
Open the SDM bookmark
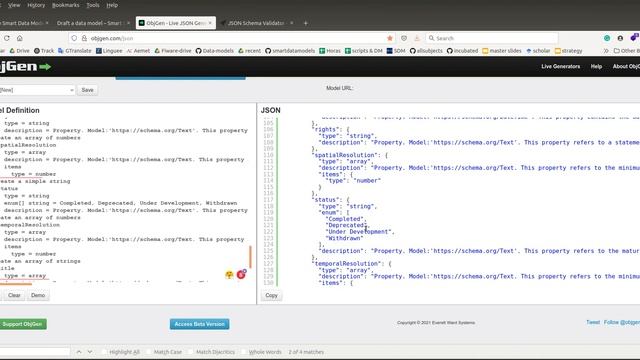coord(396,51)
